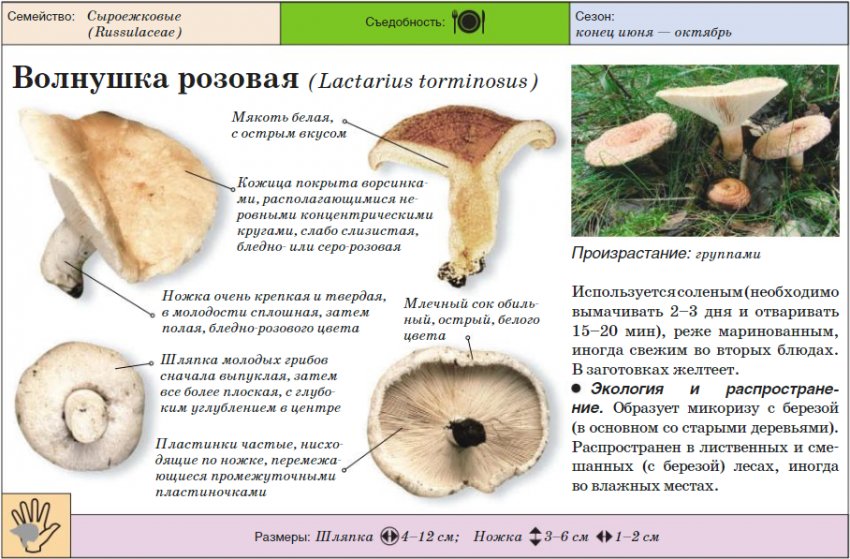The width and height of the screenshot is (850, 559).
Task: Click the value 1–2 см
Action: [638, 537]
